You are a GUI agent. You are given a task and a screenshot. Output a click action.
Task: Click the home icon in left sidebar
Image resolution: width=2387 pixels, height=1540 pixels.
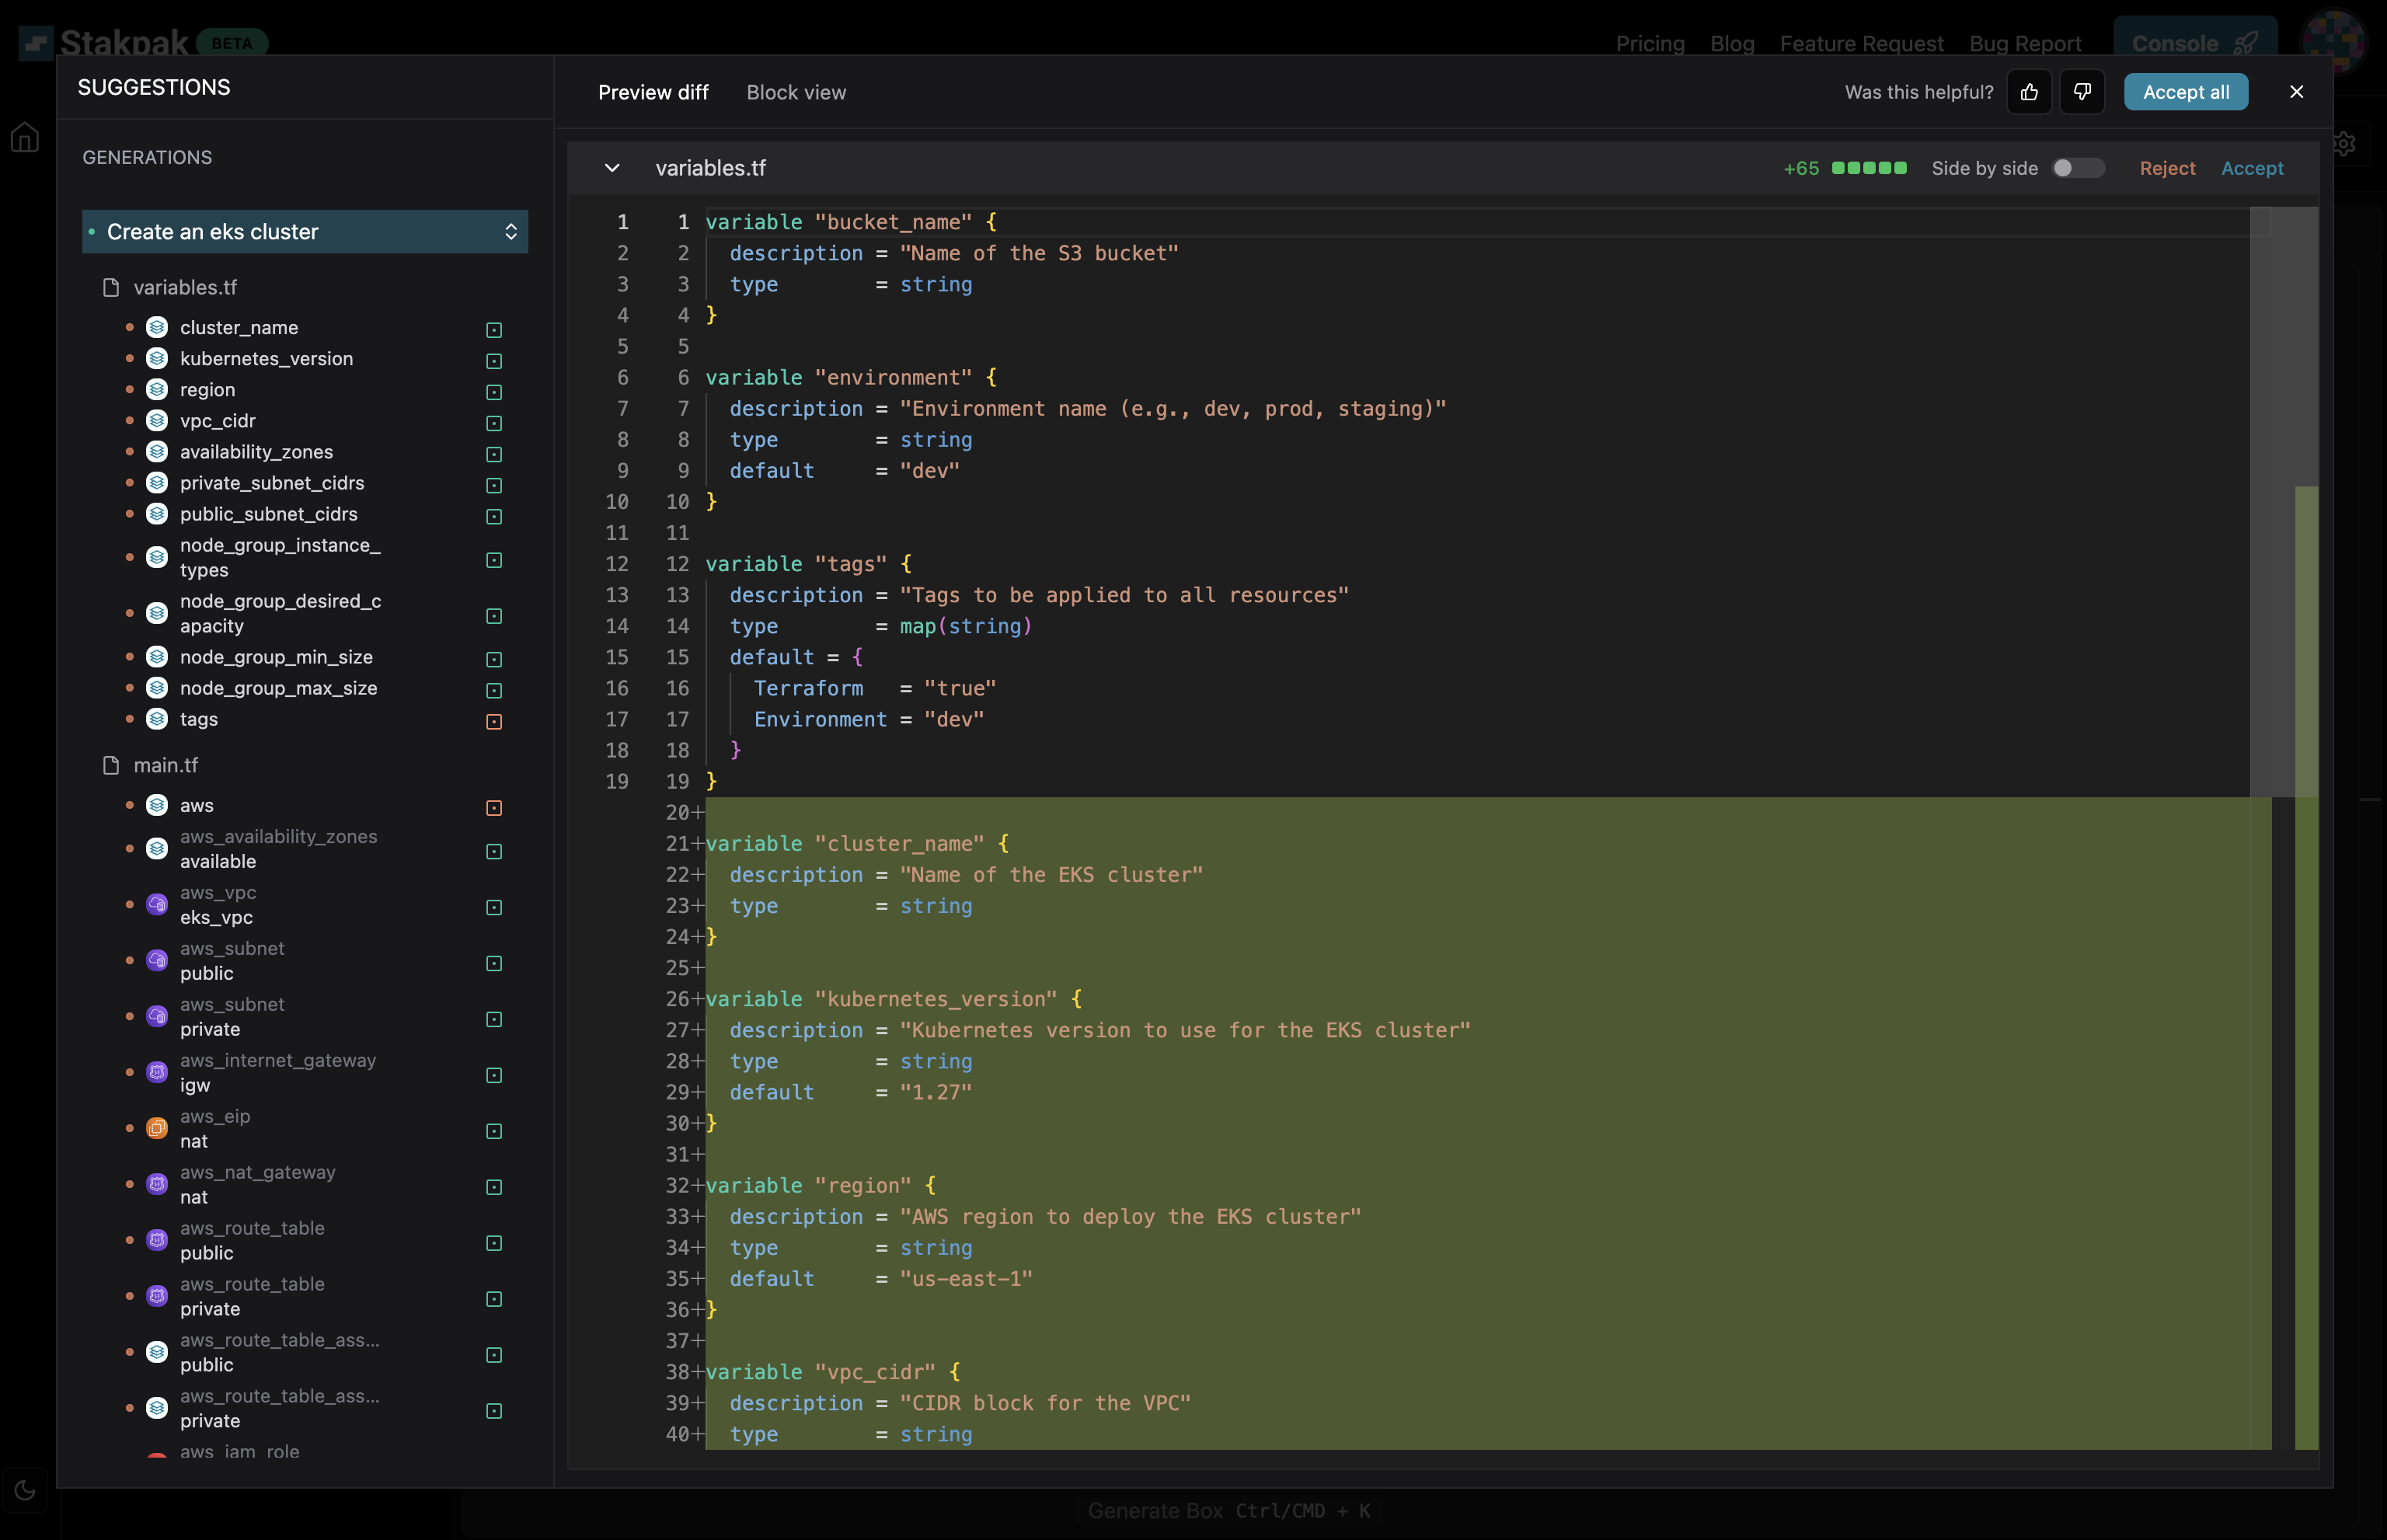(25, 137)
